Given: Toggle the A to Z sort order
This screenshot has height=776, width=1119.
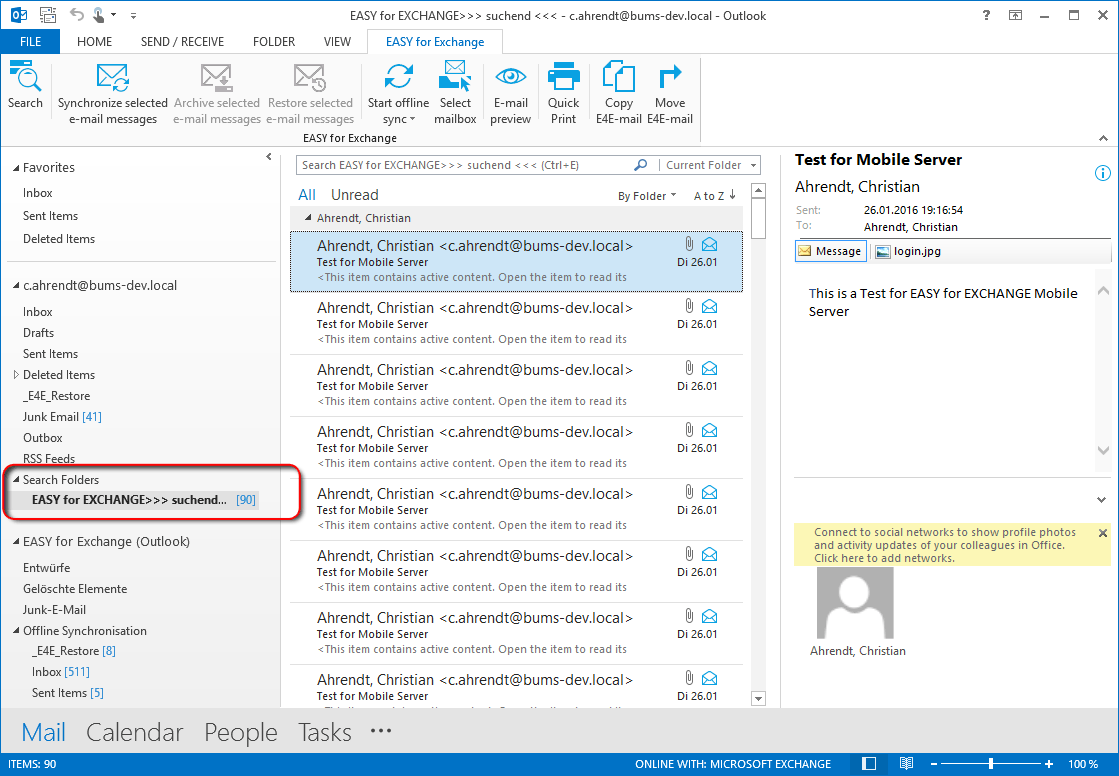Looking at the screenshot, I should click(x=714, y=196).
